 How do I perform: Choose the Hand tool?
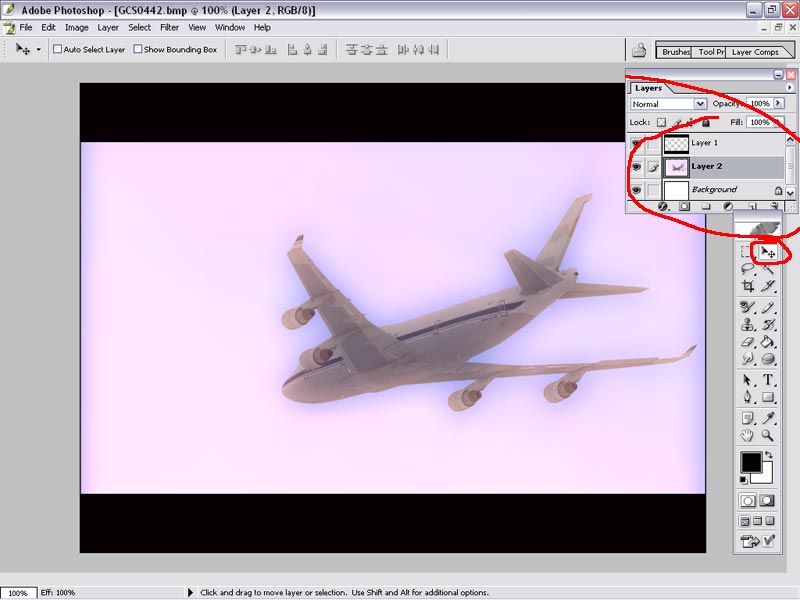[x=747, y=435]
